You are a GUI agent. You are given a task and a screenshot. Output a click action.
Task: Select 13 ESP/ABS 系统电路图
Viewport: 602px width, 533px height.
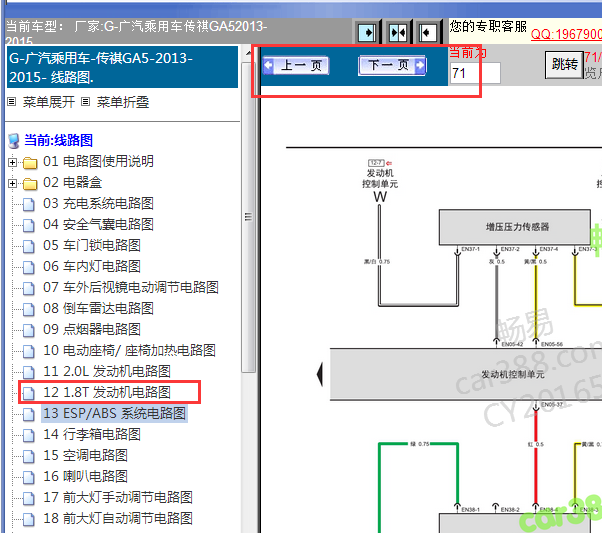coord(114,414)
